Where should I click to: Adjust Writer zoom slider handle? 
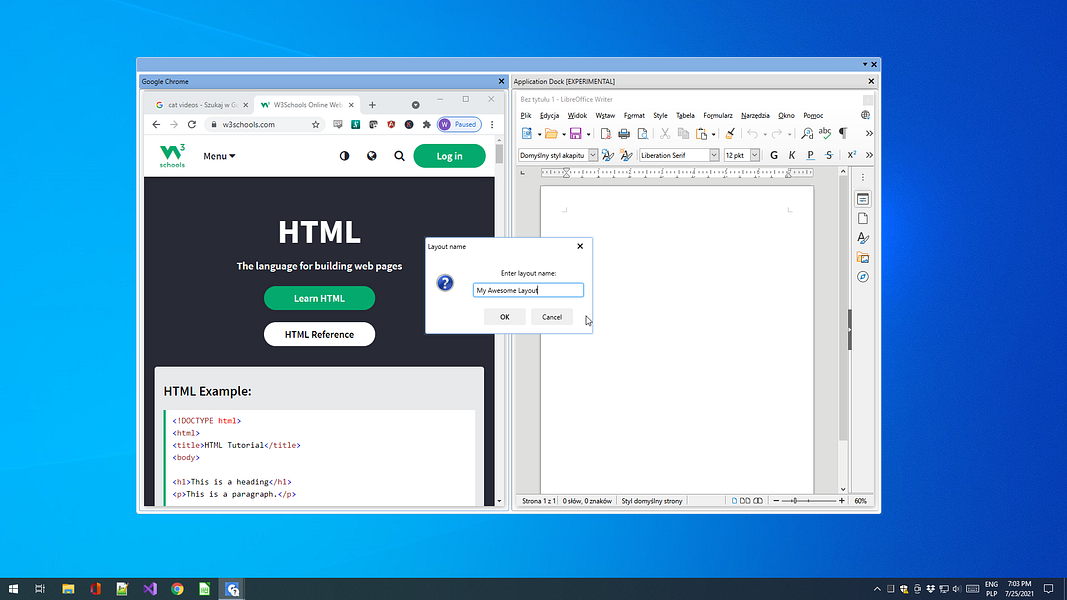pyautogui.click(x=794, y=501)
